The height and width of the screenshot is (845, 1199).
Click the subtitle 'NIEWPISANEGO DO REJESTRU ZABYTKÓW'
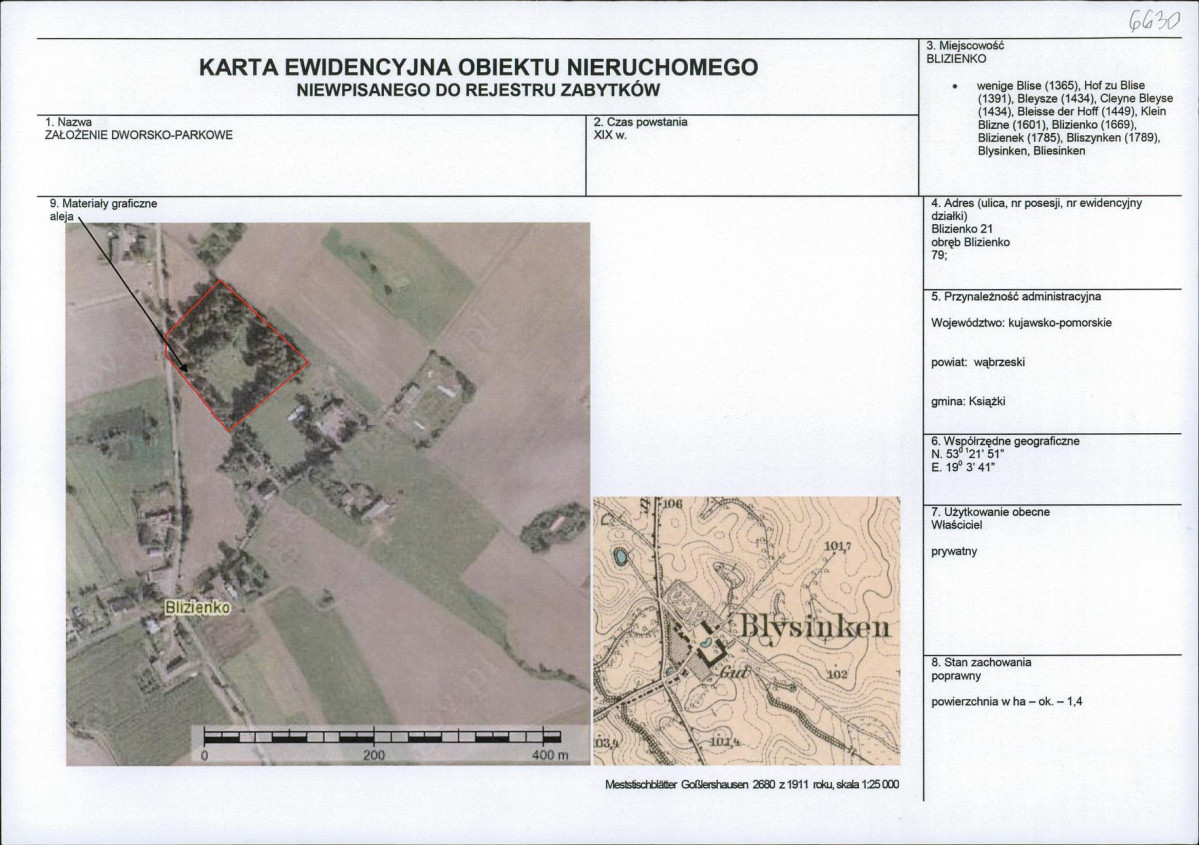tap(478, 90)
